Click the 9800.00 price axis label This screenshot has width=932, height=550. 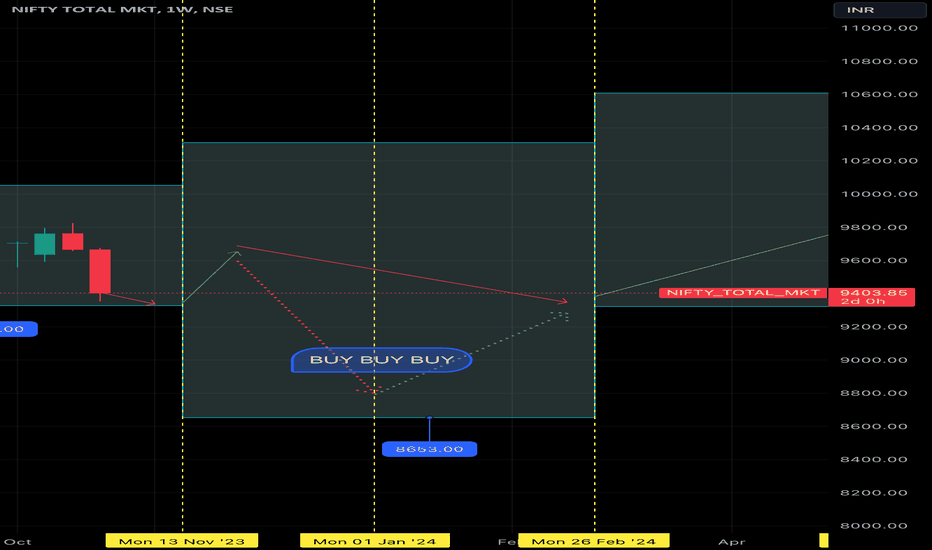pyautogui.click(x=874, y=227)
